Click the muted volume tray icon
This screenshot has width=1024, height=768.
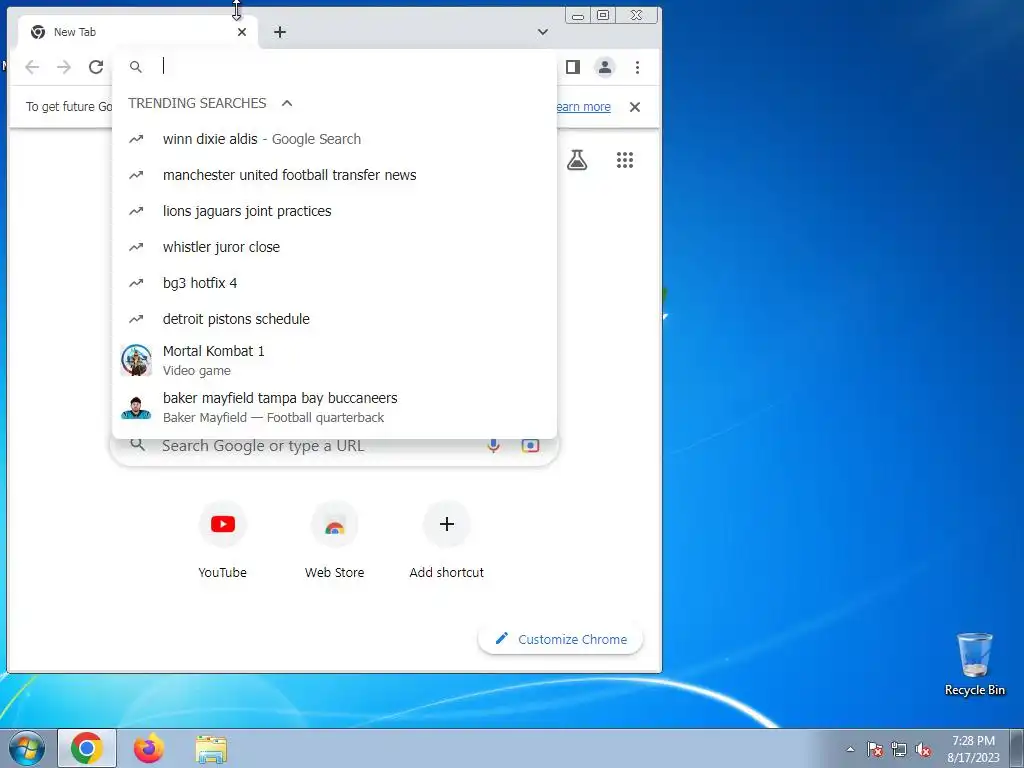pos(923,749)
